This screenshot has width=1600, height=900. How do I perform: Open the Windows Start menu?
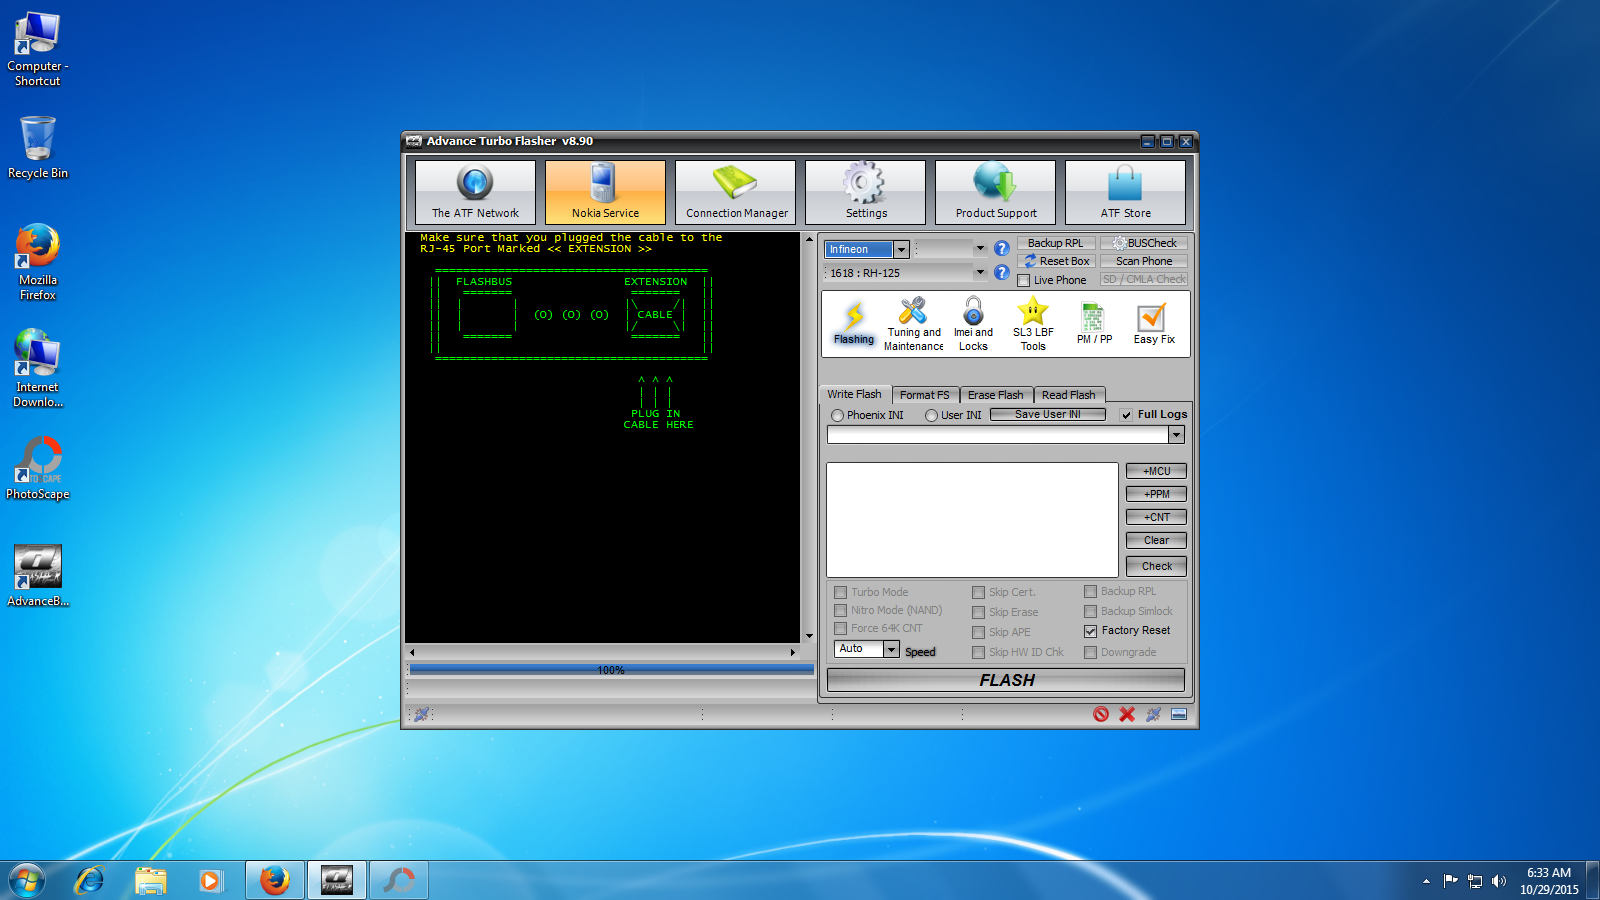pos(27,880)
